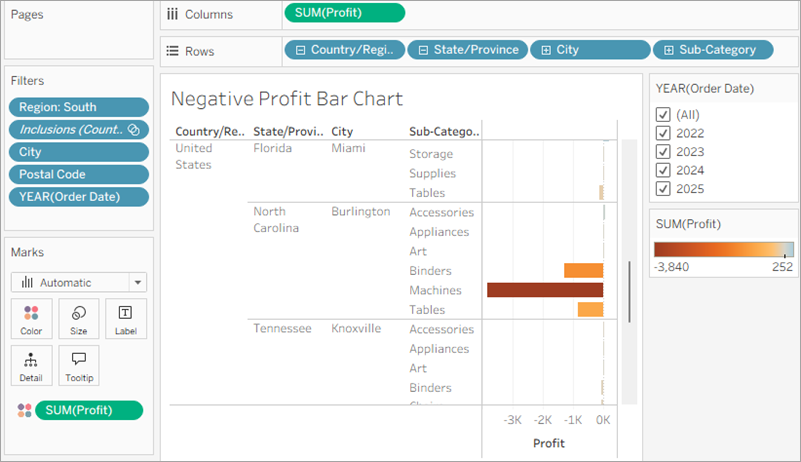Viewport: 801px width, 462px height.
Task: Click the color dots icon beside SUM(Profit) mark
Action: (x=24, y=410)
